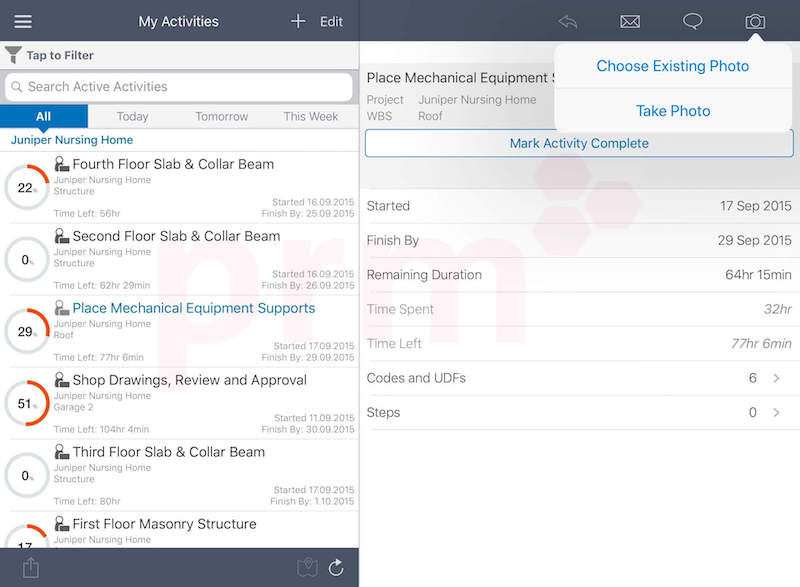Click the 51% progress ring for Shop Drawings
This screenshot has height=587, width=800.
[26, 403]
